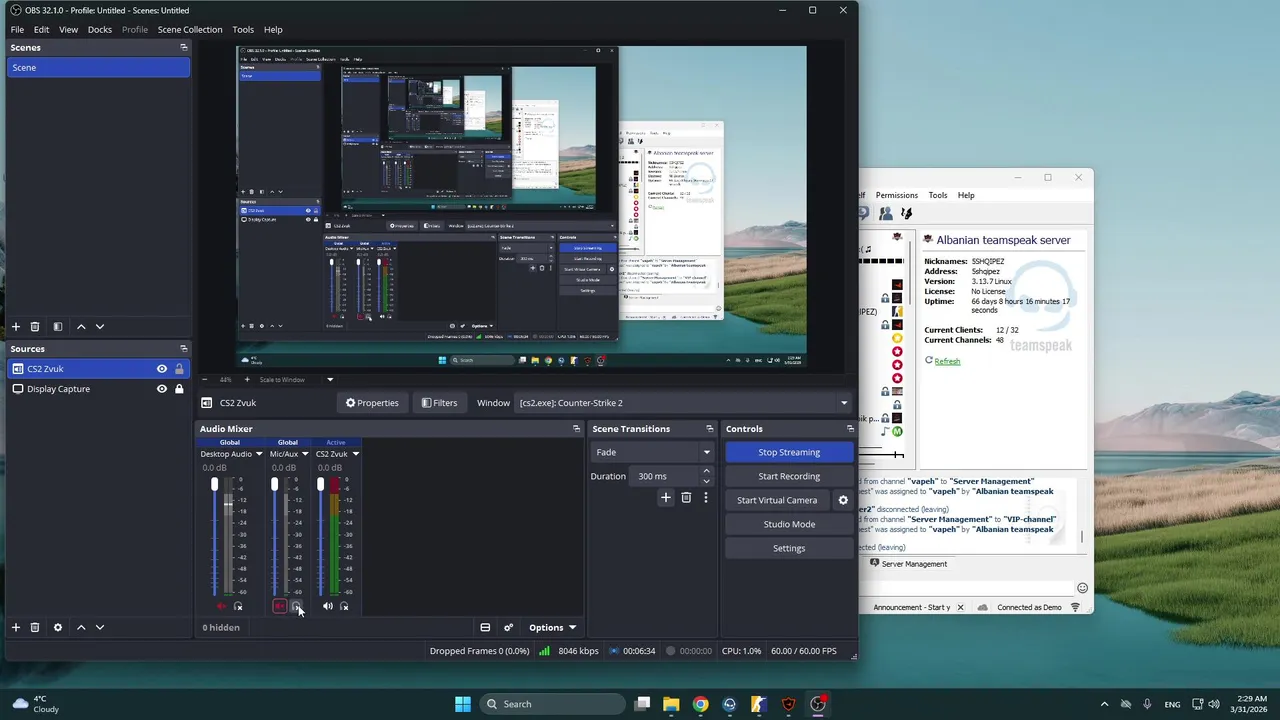Toggle lock for CS2 Zvuk source
The image size is (1280, 720).
click(179, 369)
